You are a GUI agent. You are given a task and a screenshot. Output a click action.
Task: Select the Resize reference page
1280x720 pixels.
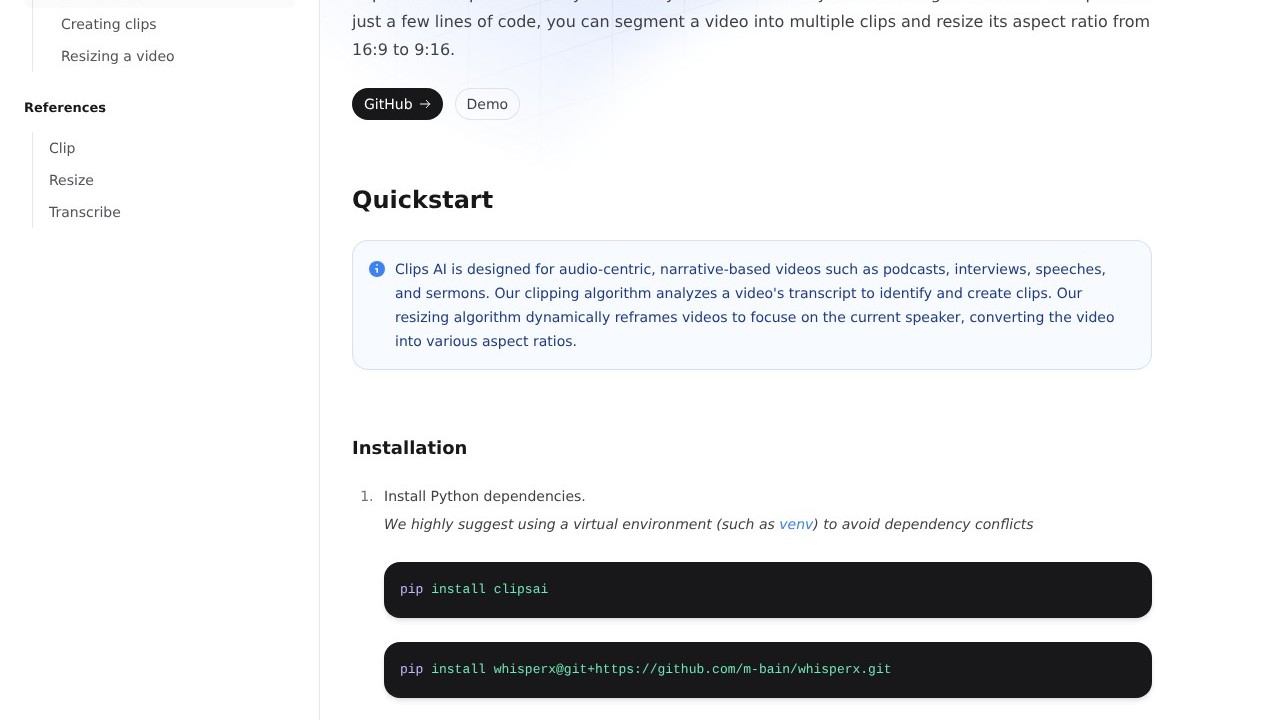click(71, 180)
